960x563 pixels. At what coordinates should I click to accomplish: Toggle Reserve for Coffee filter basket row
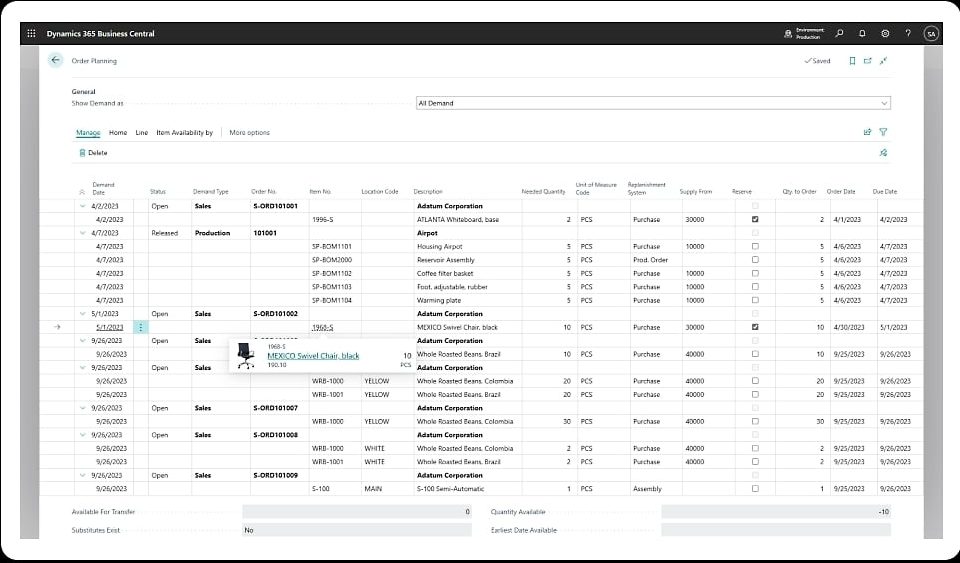[755, 273]
